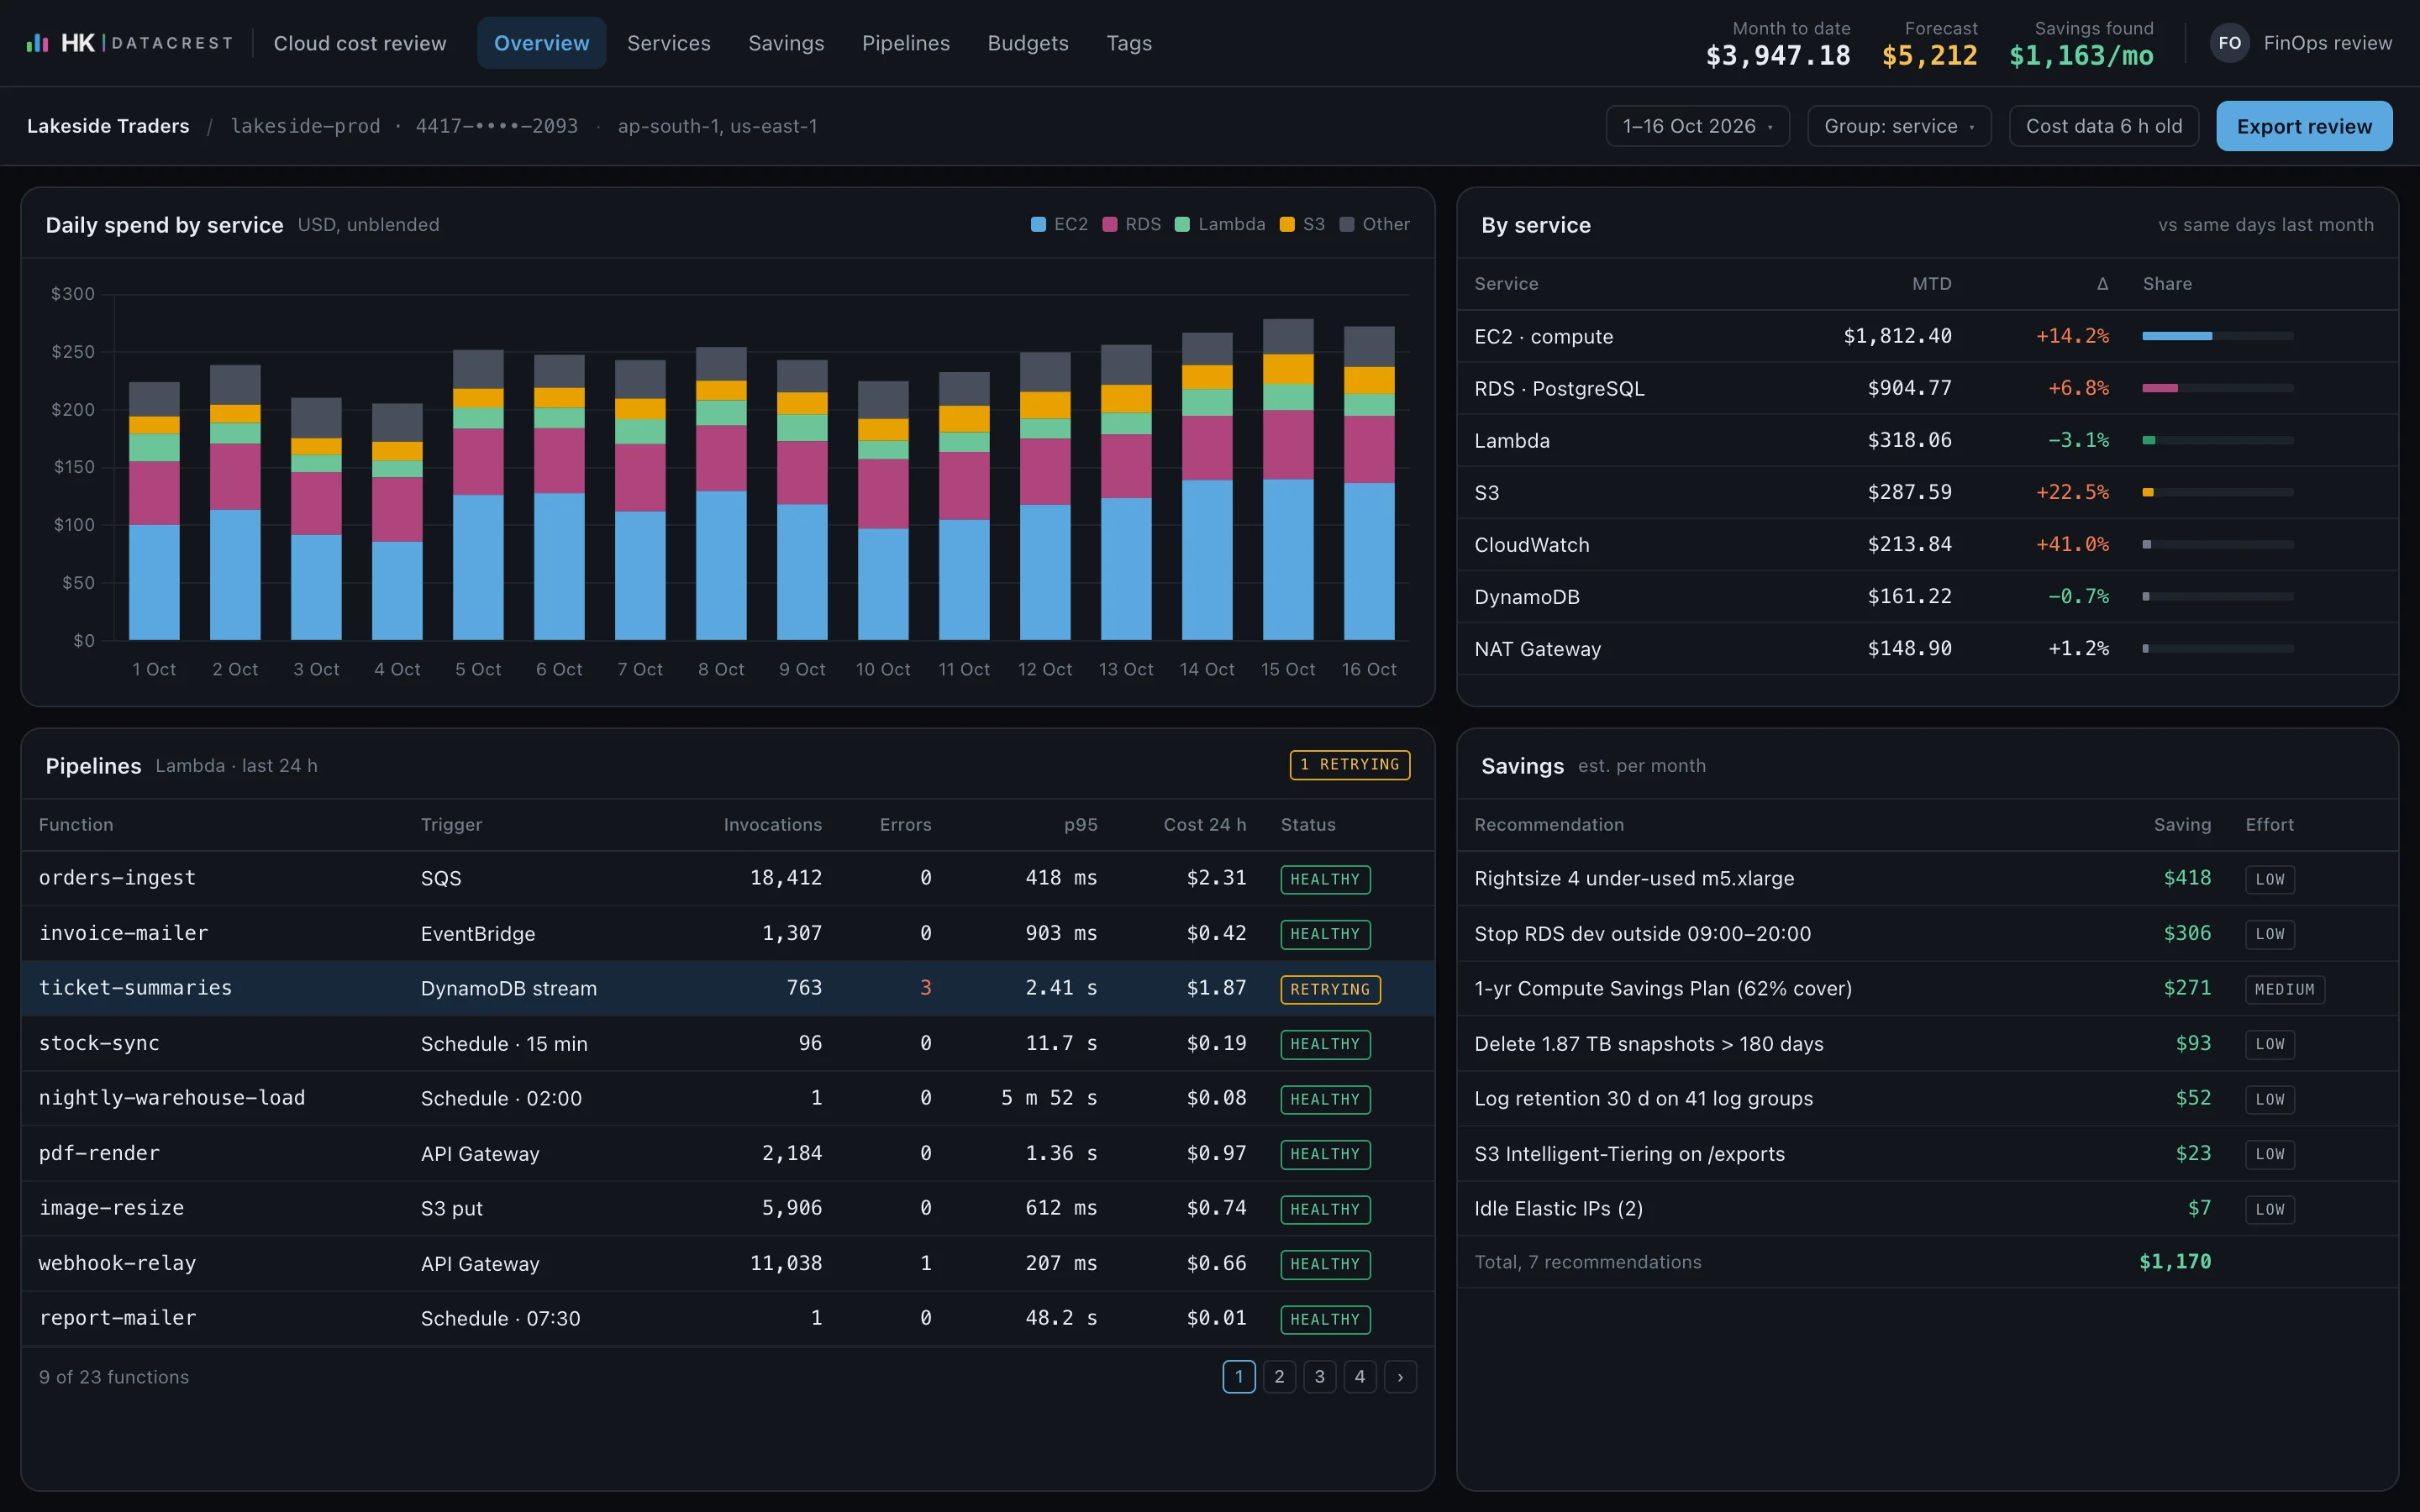
Task: Go to functions page 3
Action: pos(1319,1377)
